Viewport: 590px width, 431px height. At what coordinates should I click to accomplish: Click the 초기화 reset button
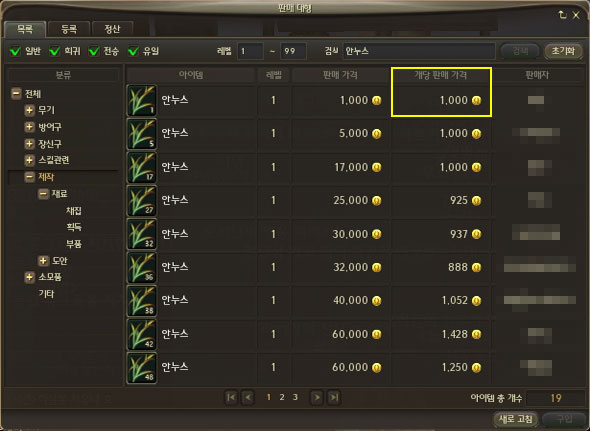click(563, 51)
